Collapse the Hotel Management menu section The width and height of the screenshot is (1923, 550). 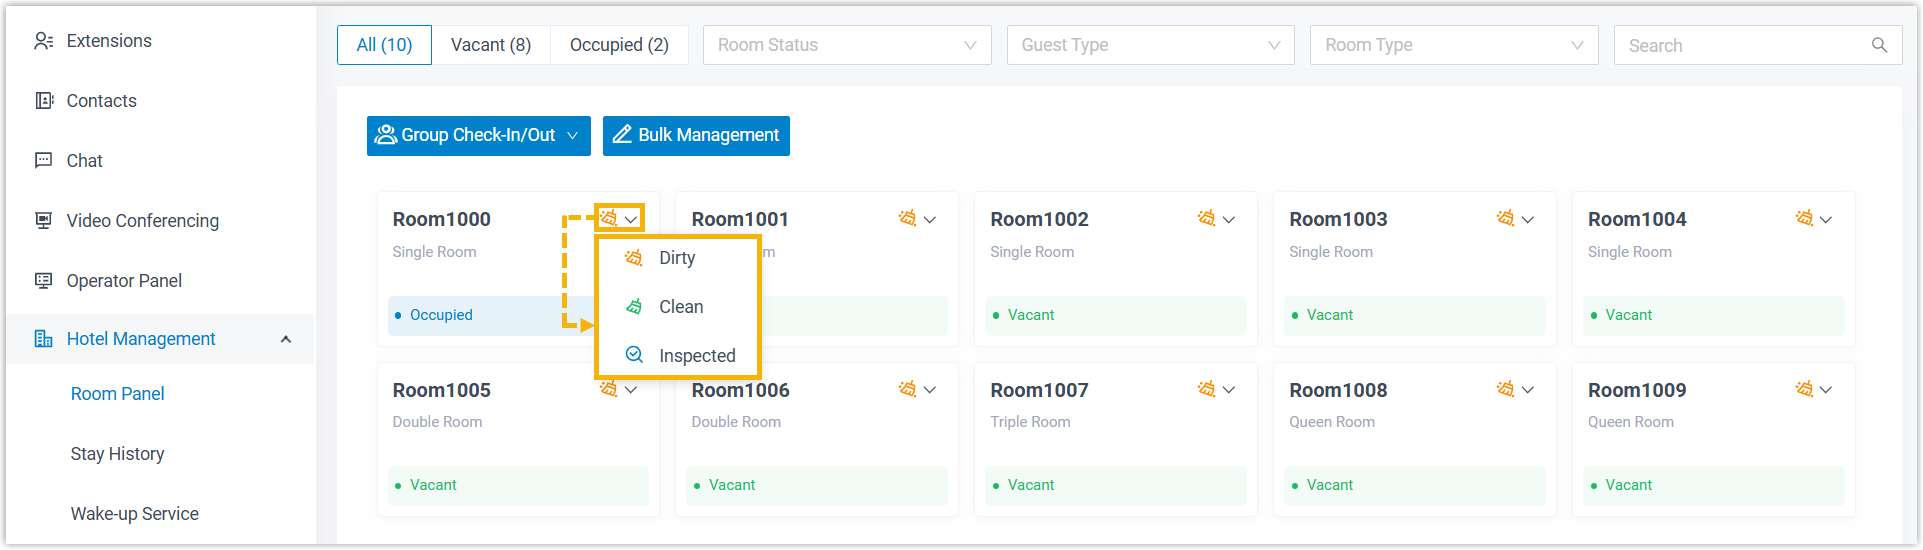[286, 339]
